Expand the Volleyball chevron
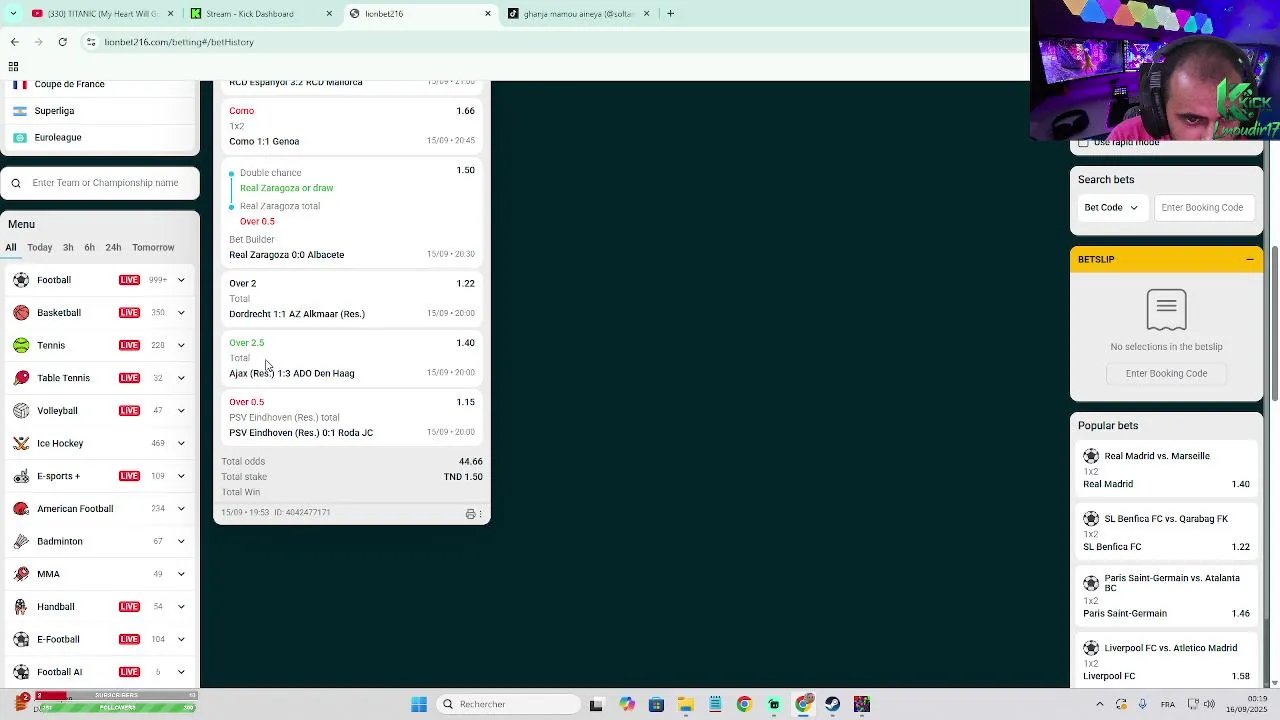This screenshot has width=1280, height=720. click(181, 411)
